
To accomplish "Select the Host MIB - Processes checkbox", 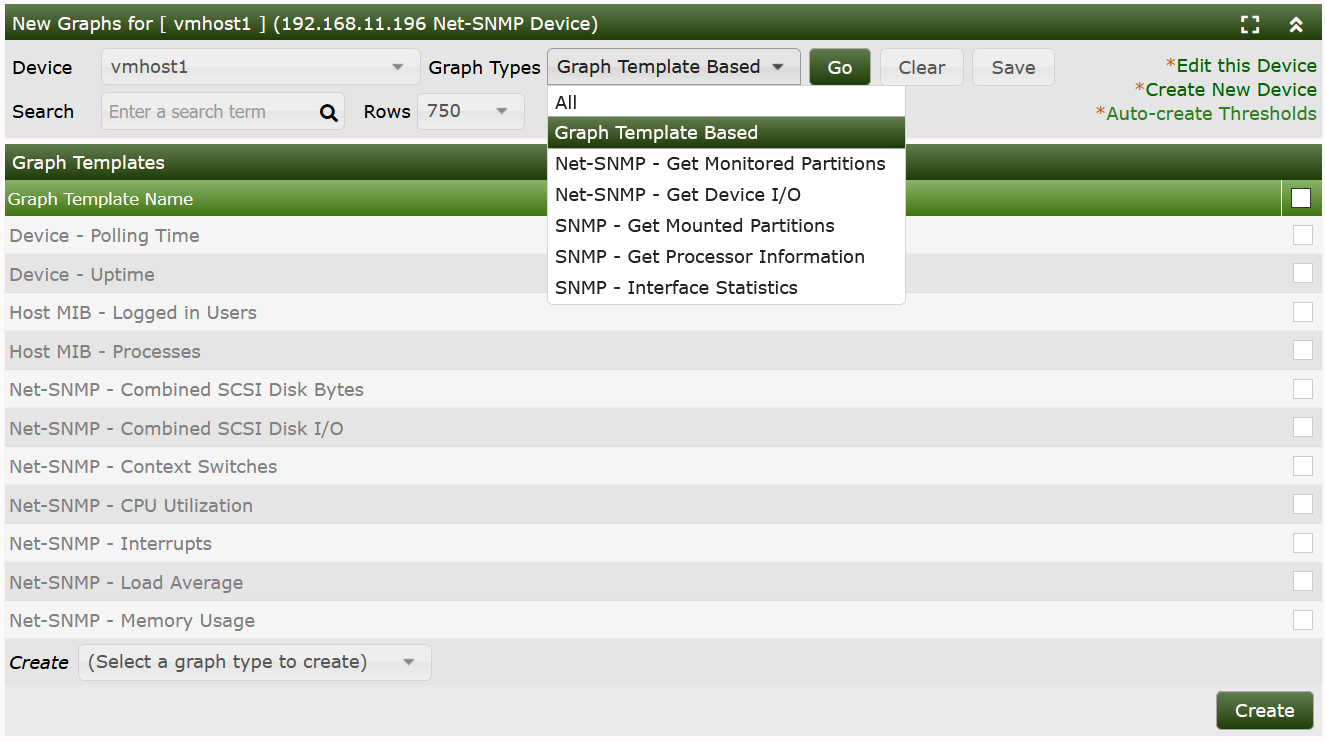I will tap(1302, 351).
